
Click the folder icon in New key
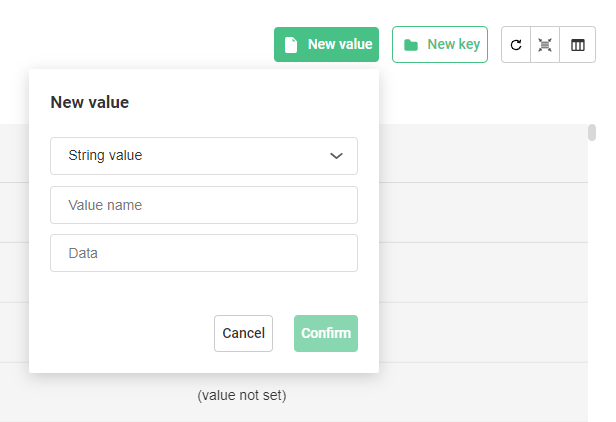pos(411,45)
